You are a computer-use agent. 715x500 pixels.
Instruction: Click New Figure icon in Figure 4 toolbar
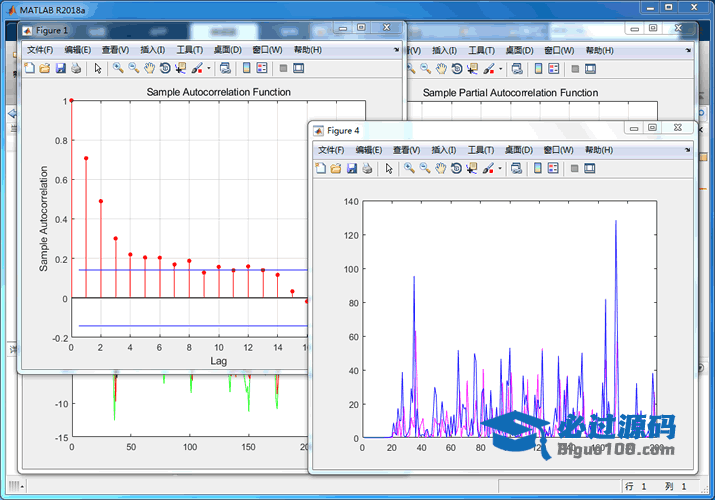pos(320,168)
